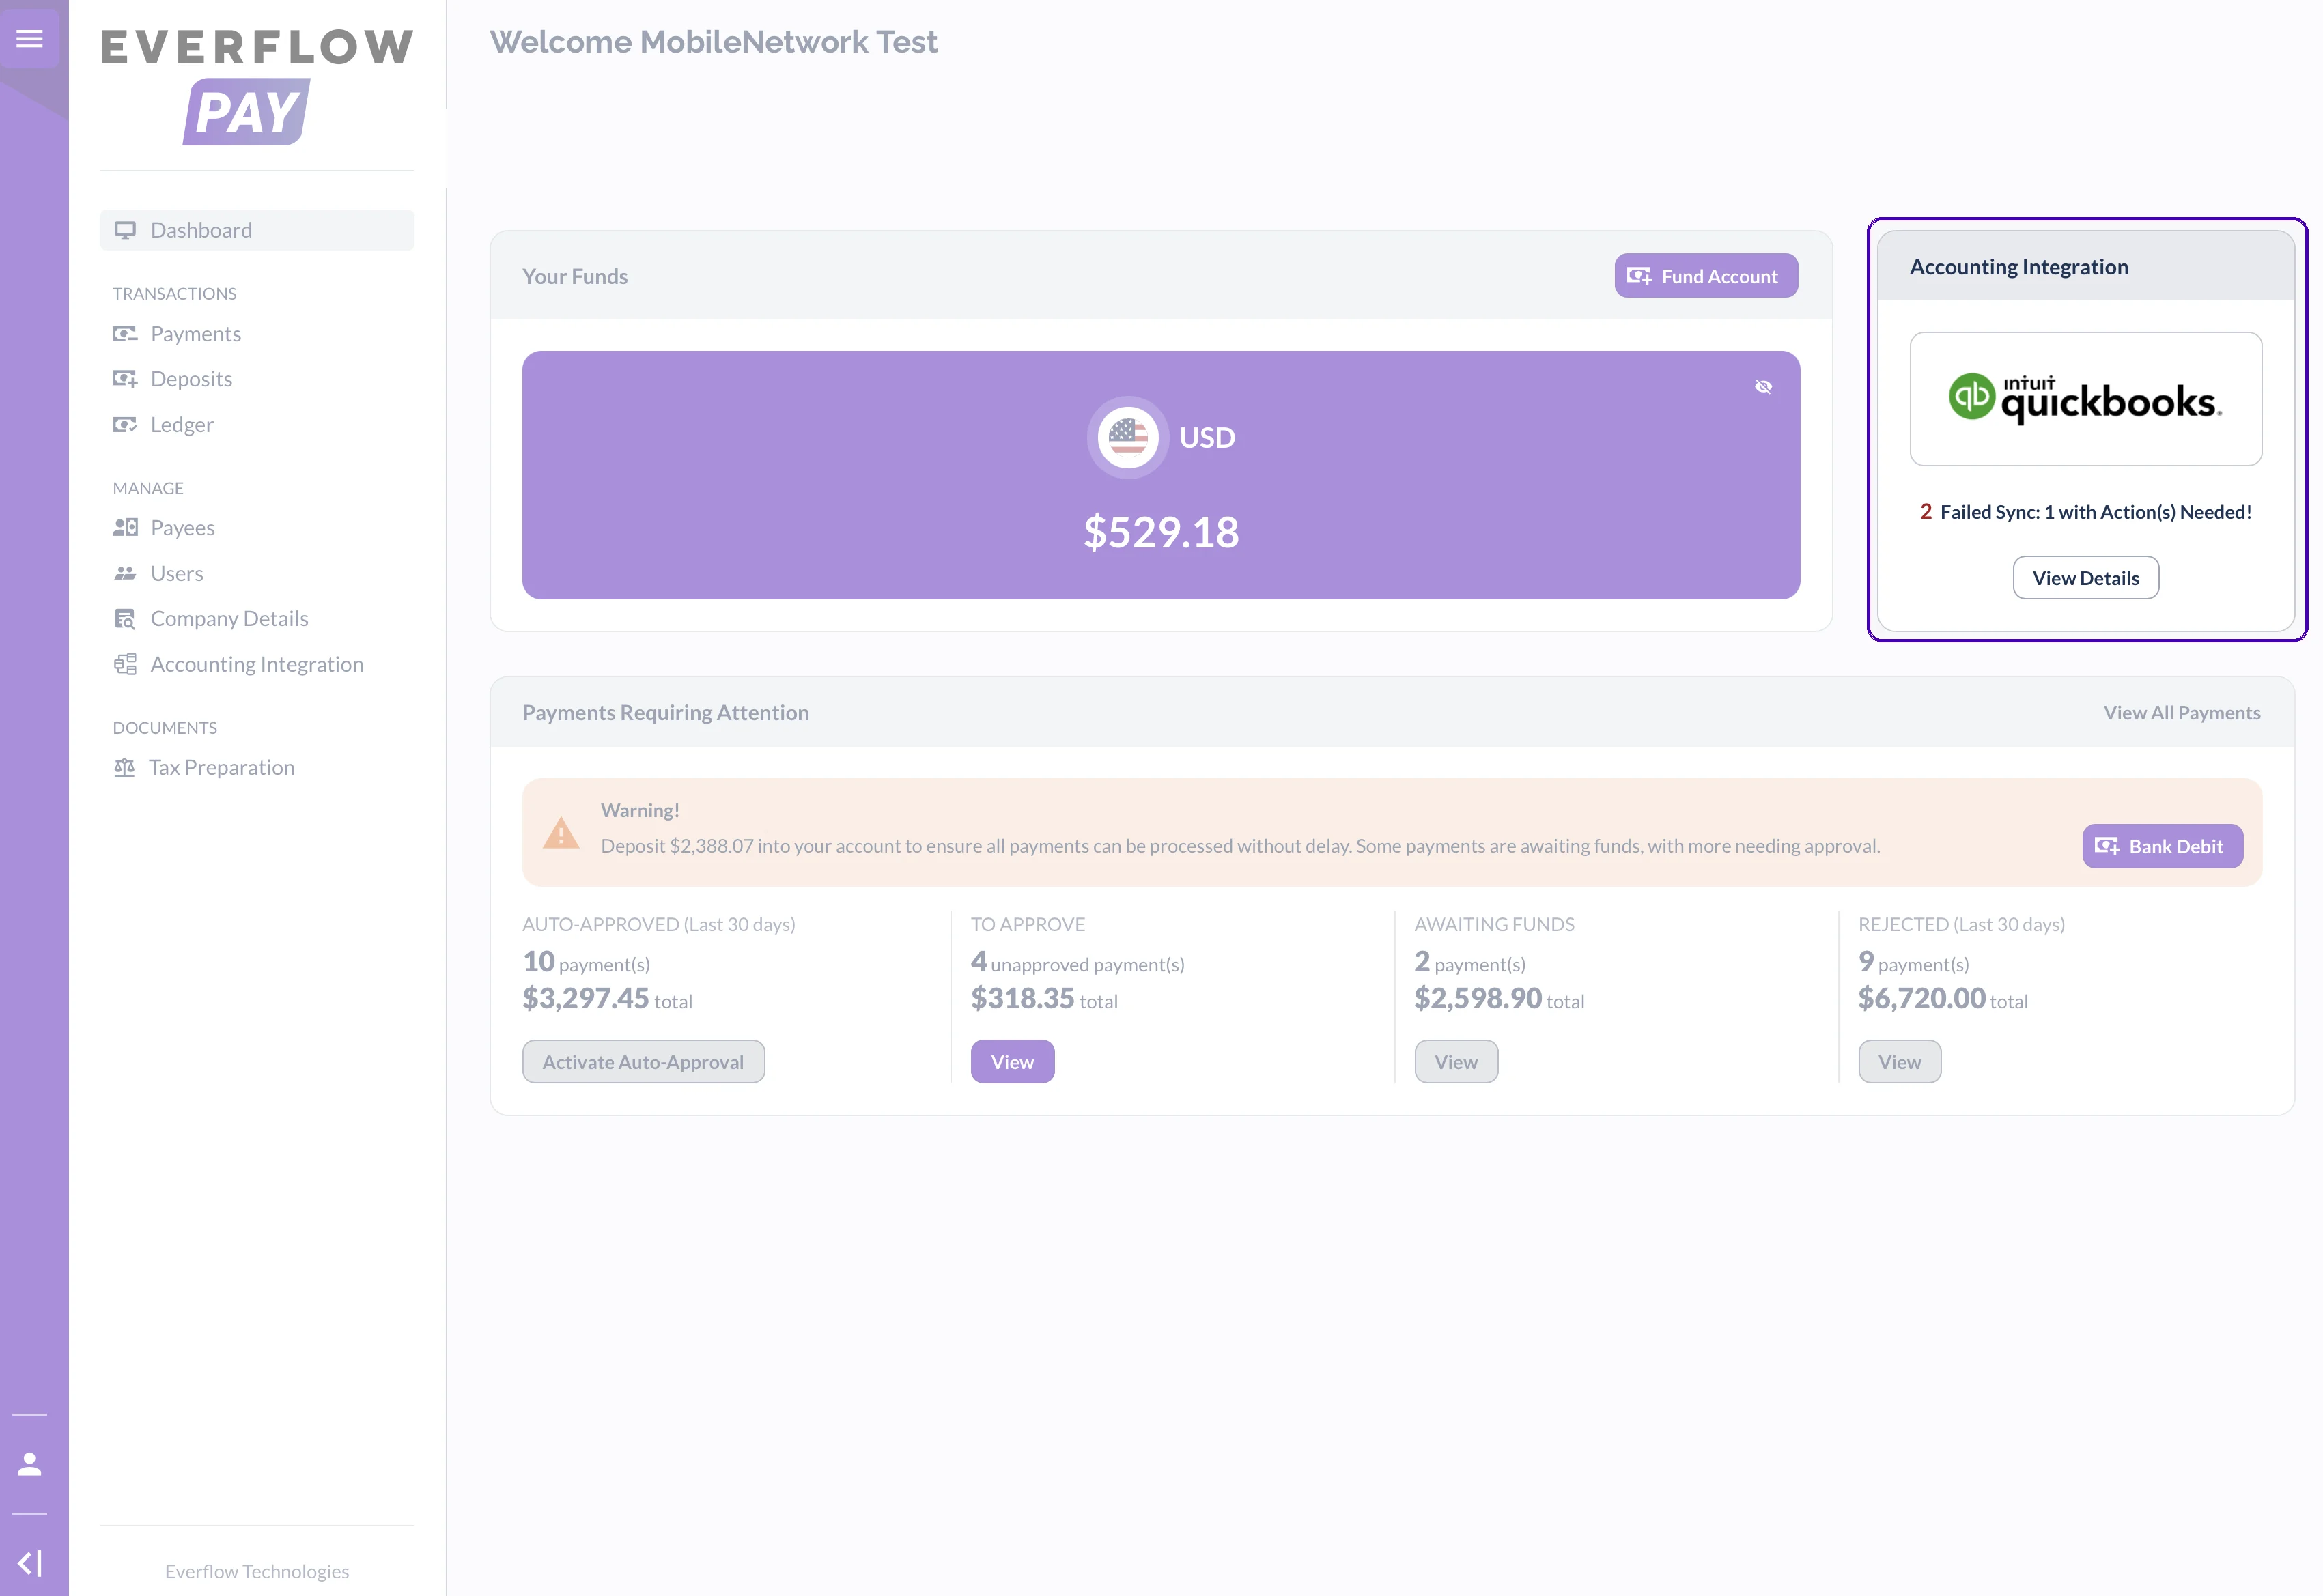Open the Payments menu item
Image resolution: width=2323 pixels, height=1596 pixels.
[177, 334]
